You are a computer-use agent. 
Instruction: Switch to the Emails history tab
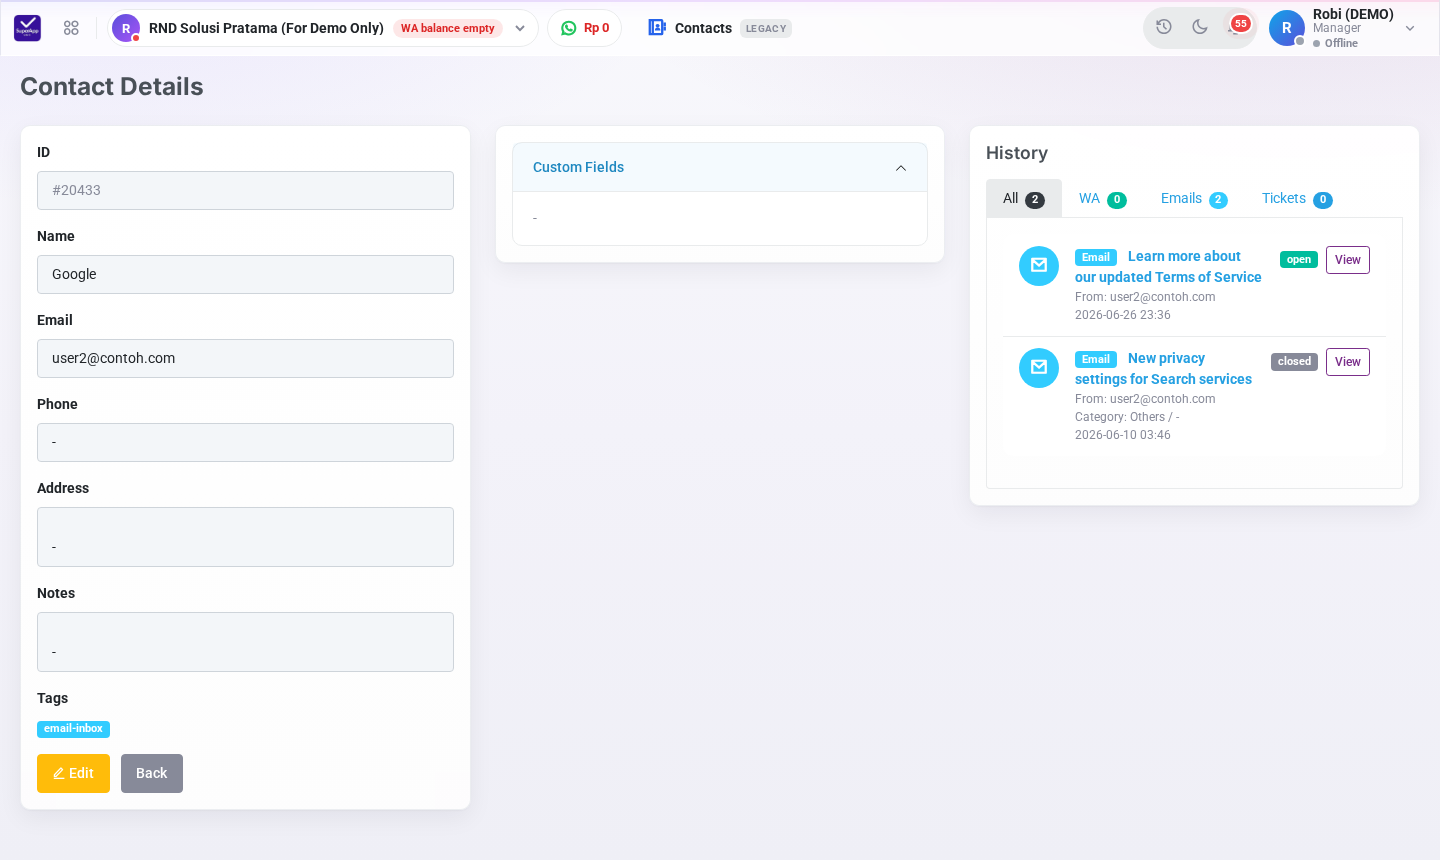[1194, 198]
